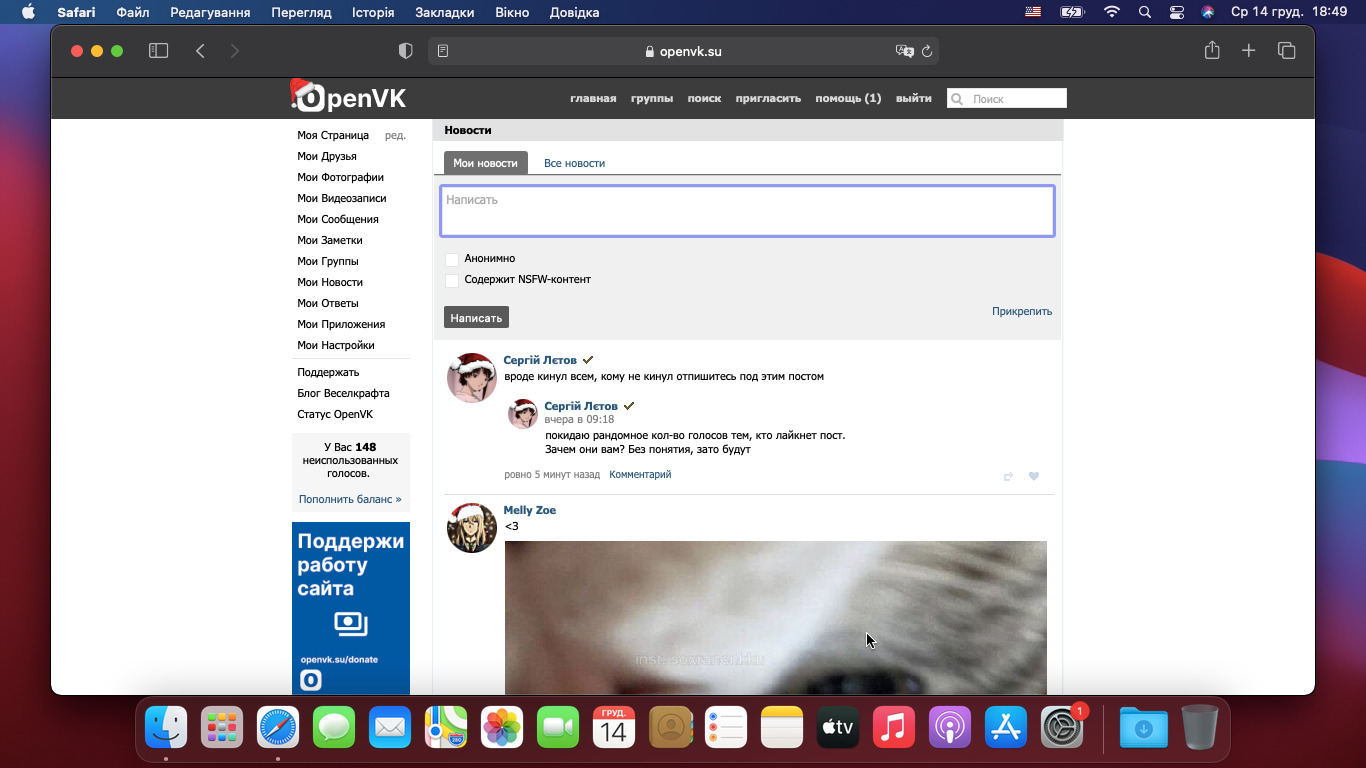Click Melly Zoe's avatar thumbnail
The height and width of the screenshot is (768, 1366).
[x=471, y=528]
